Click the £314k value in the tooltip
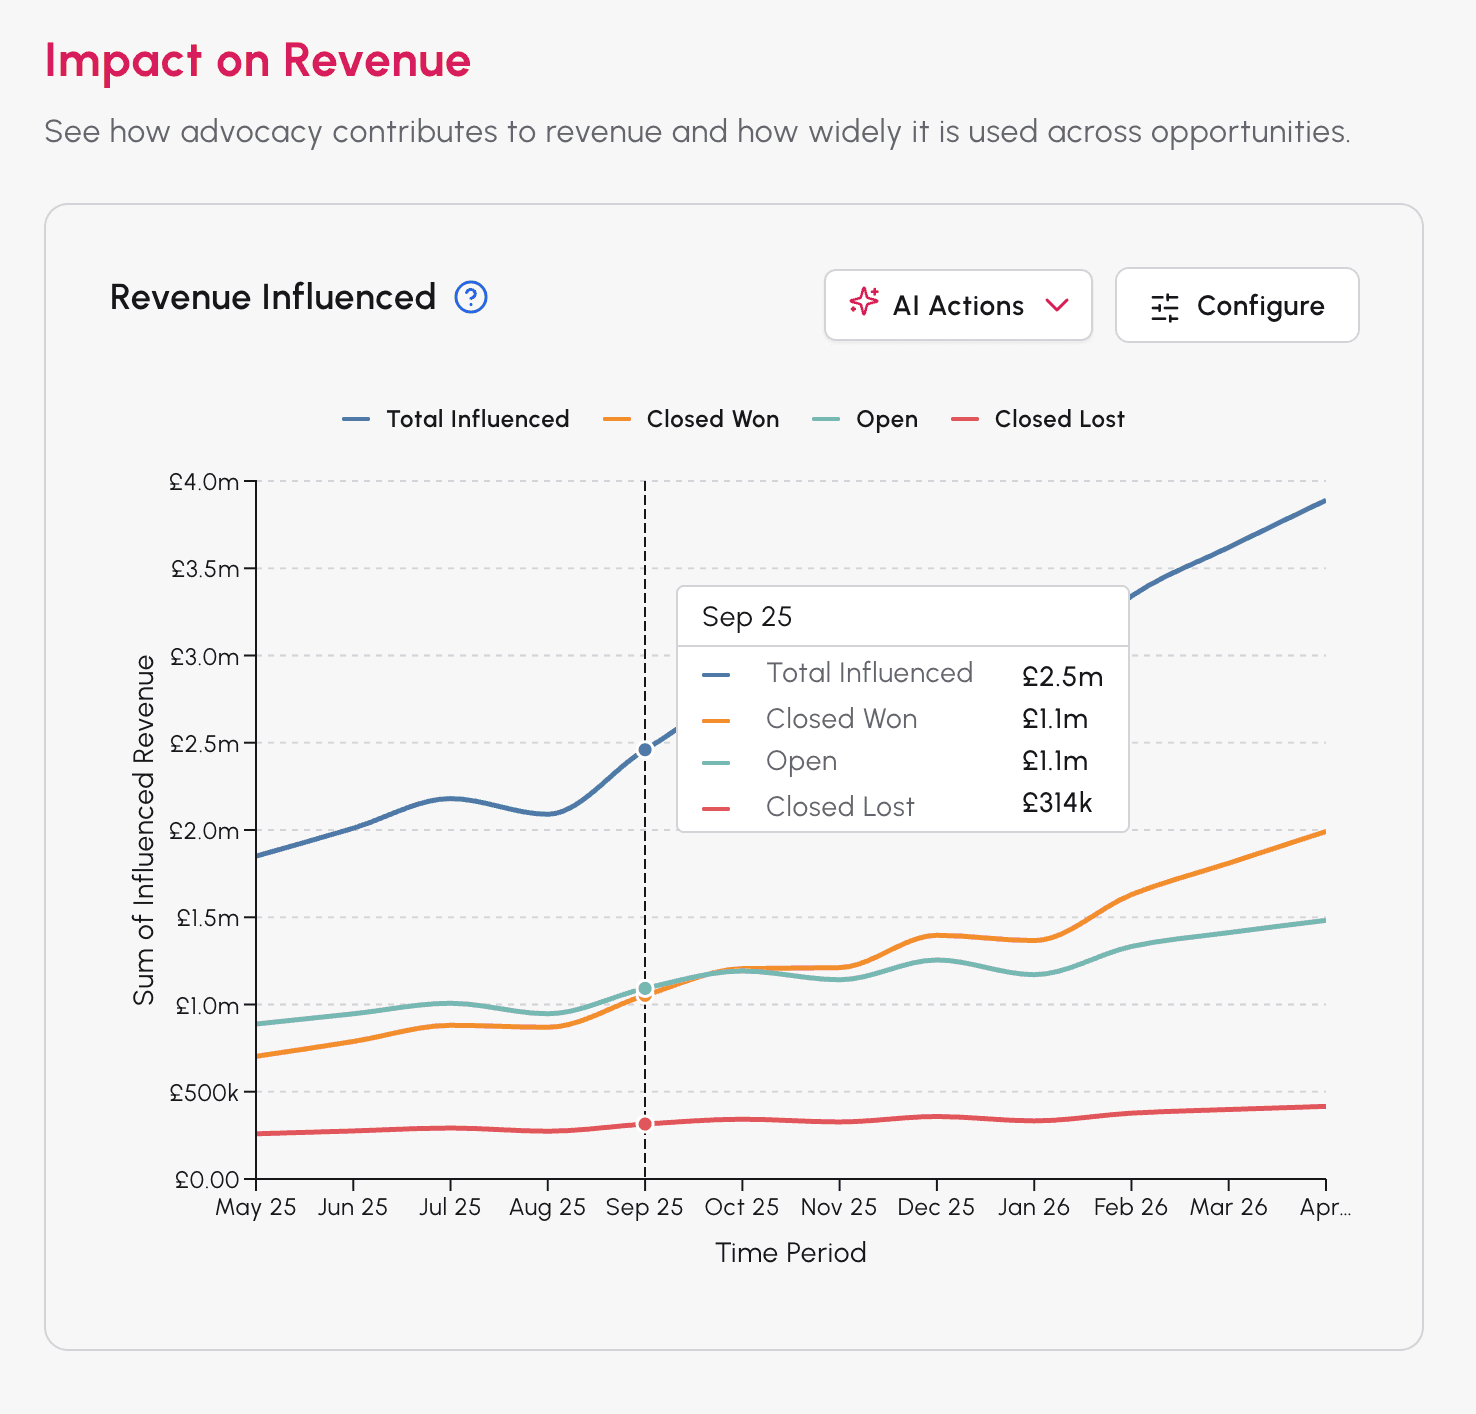The image size is (1476, 1414). click(1057, 803)
